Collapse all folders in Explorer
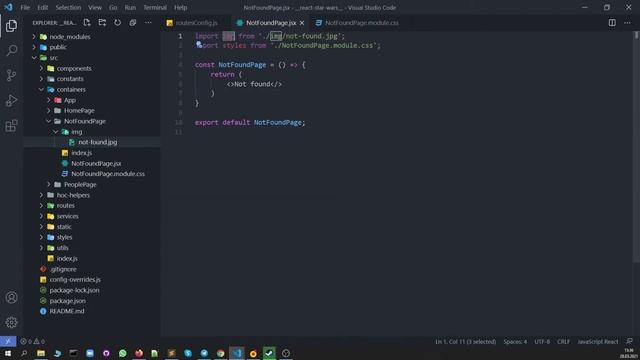This screenshot has width=640, height=360. coord(133,23)
